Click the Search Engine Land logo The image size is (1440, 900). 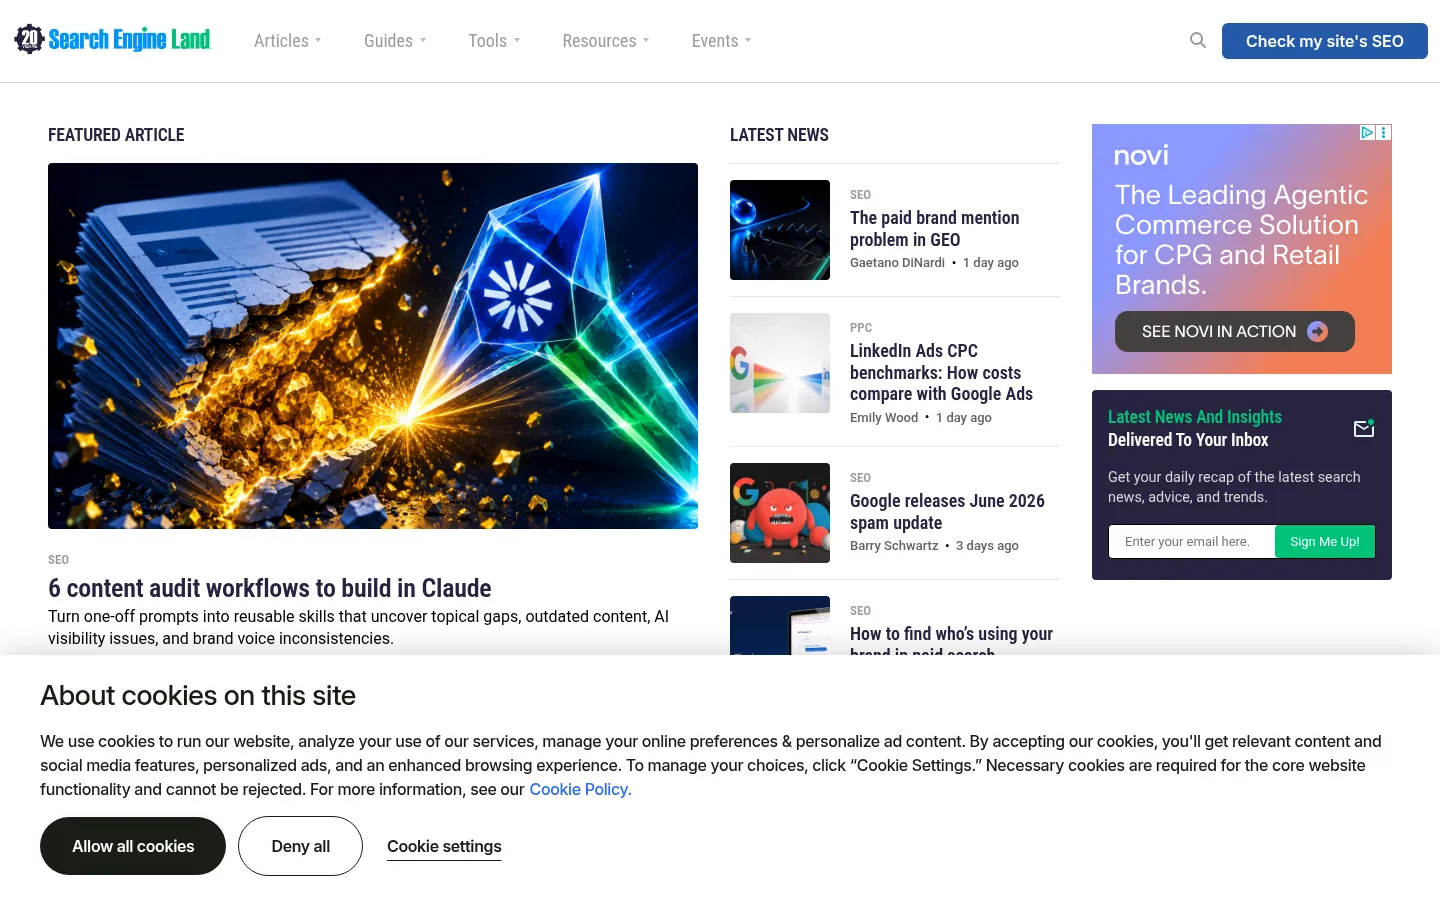tap(113, 40)
